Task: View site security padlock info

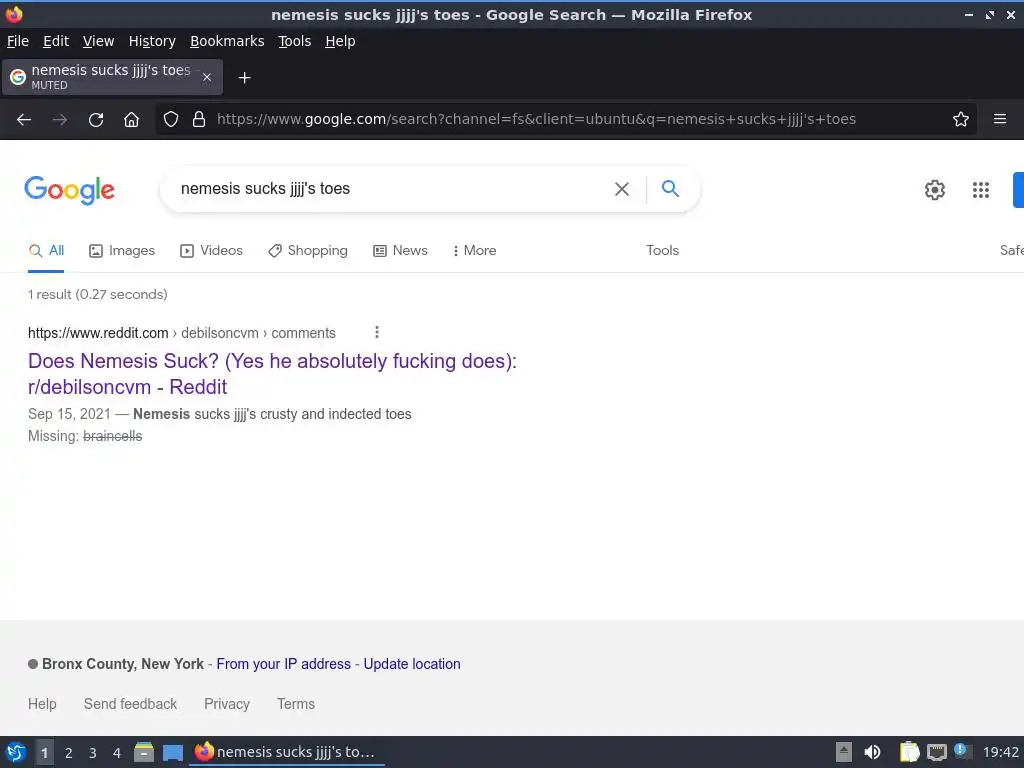Action: [199, 120]
